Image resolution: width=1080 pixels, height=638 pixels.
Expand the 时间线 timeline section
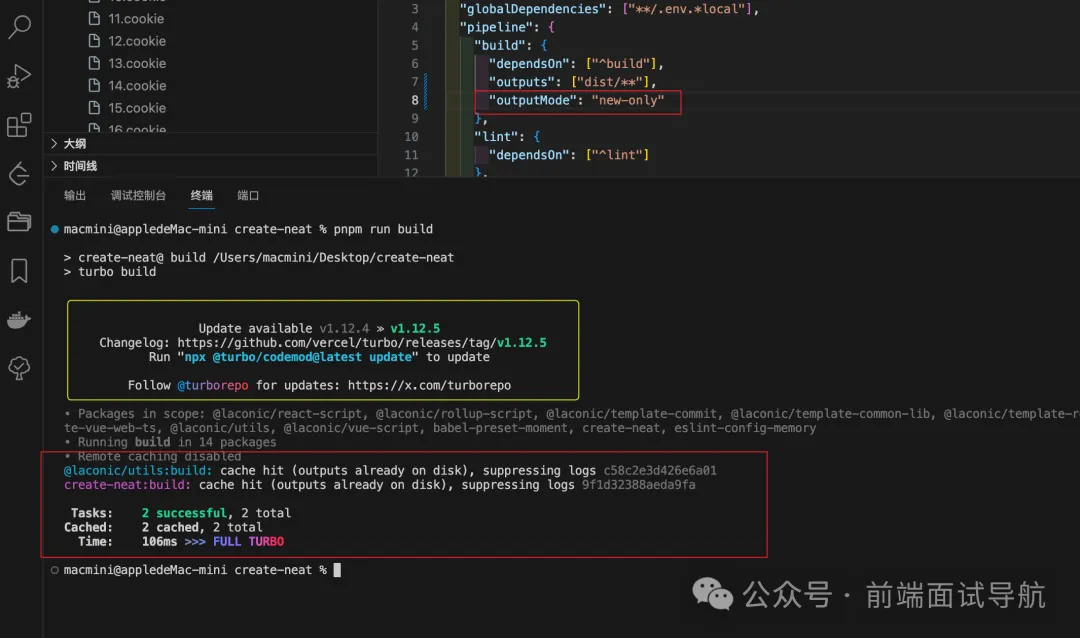pyautogui.click(x=80, y=166)
